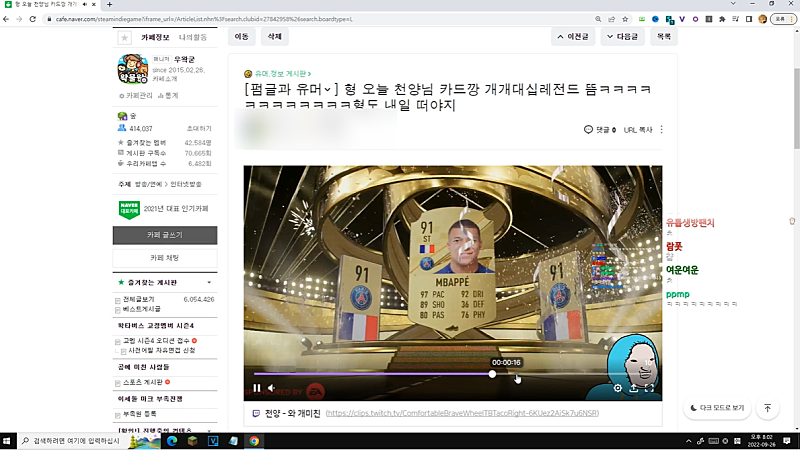Enter fullscreen mode in the video player

(x=649, y=388)
